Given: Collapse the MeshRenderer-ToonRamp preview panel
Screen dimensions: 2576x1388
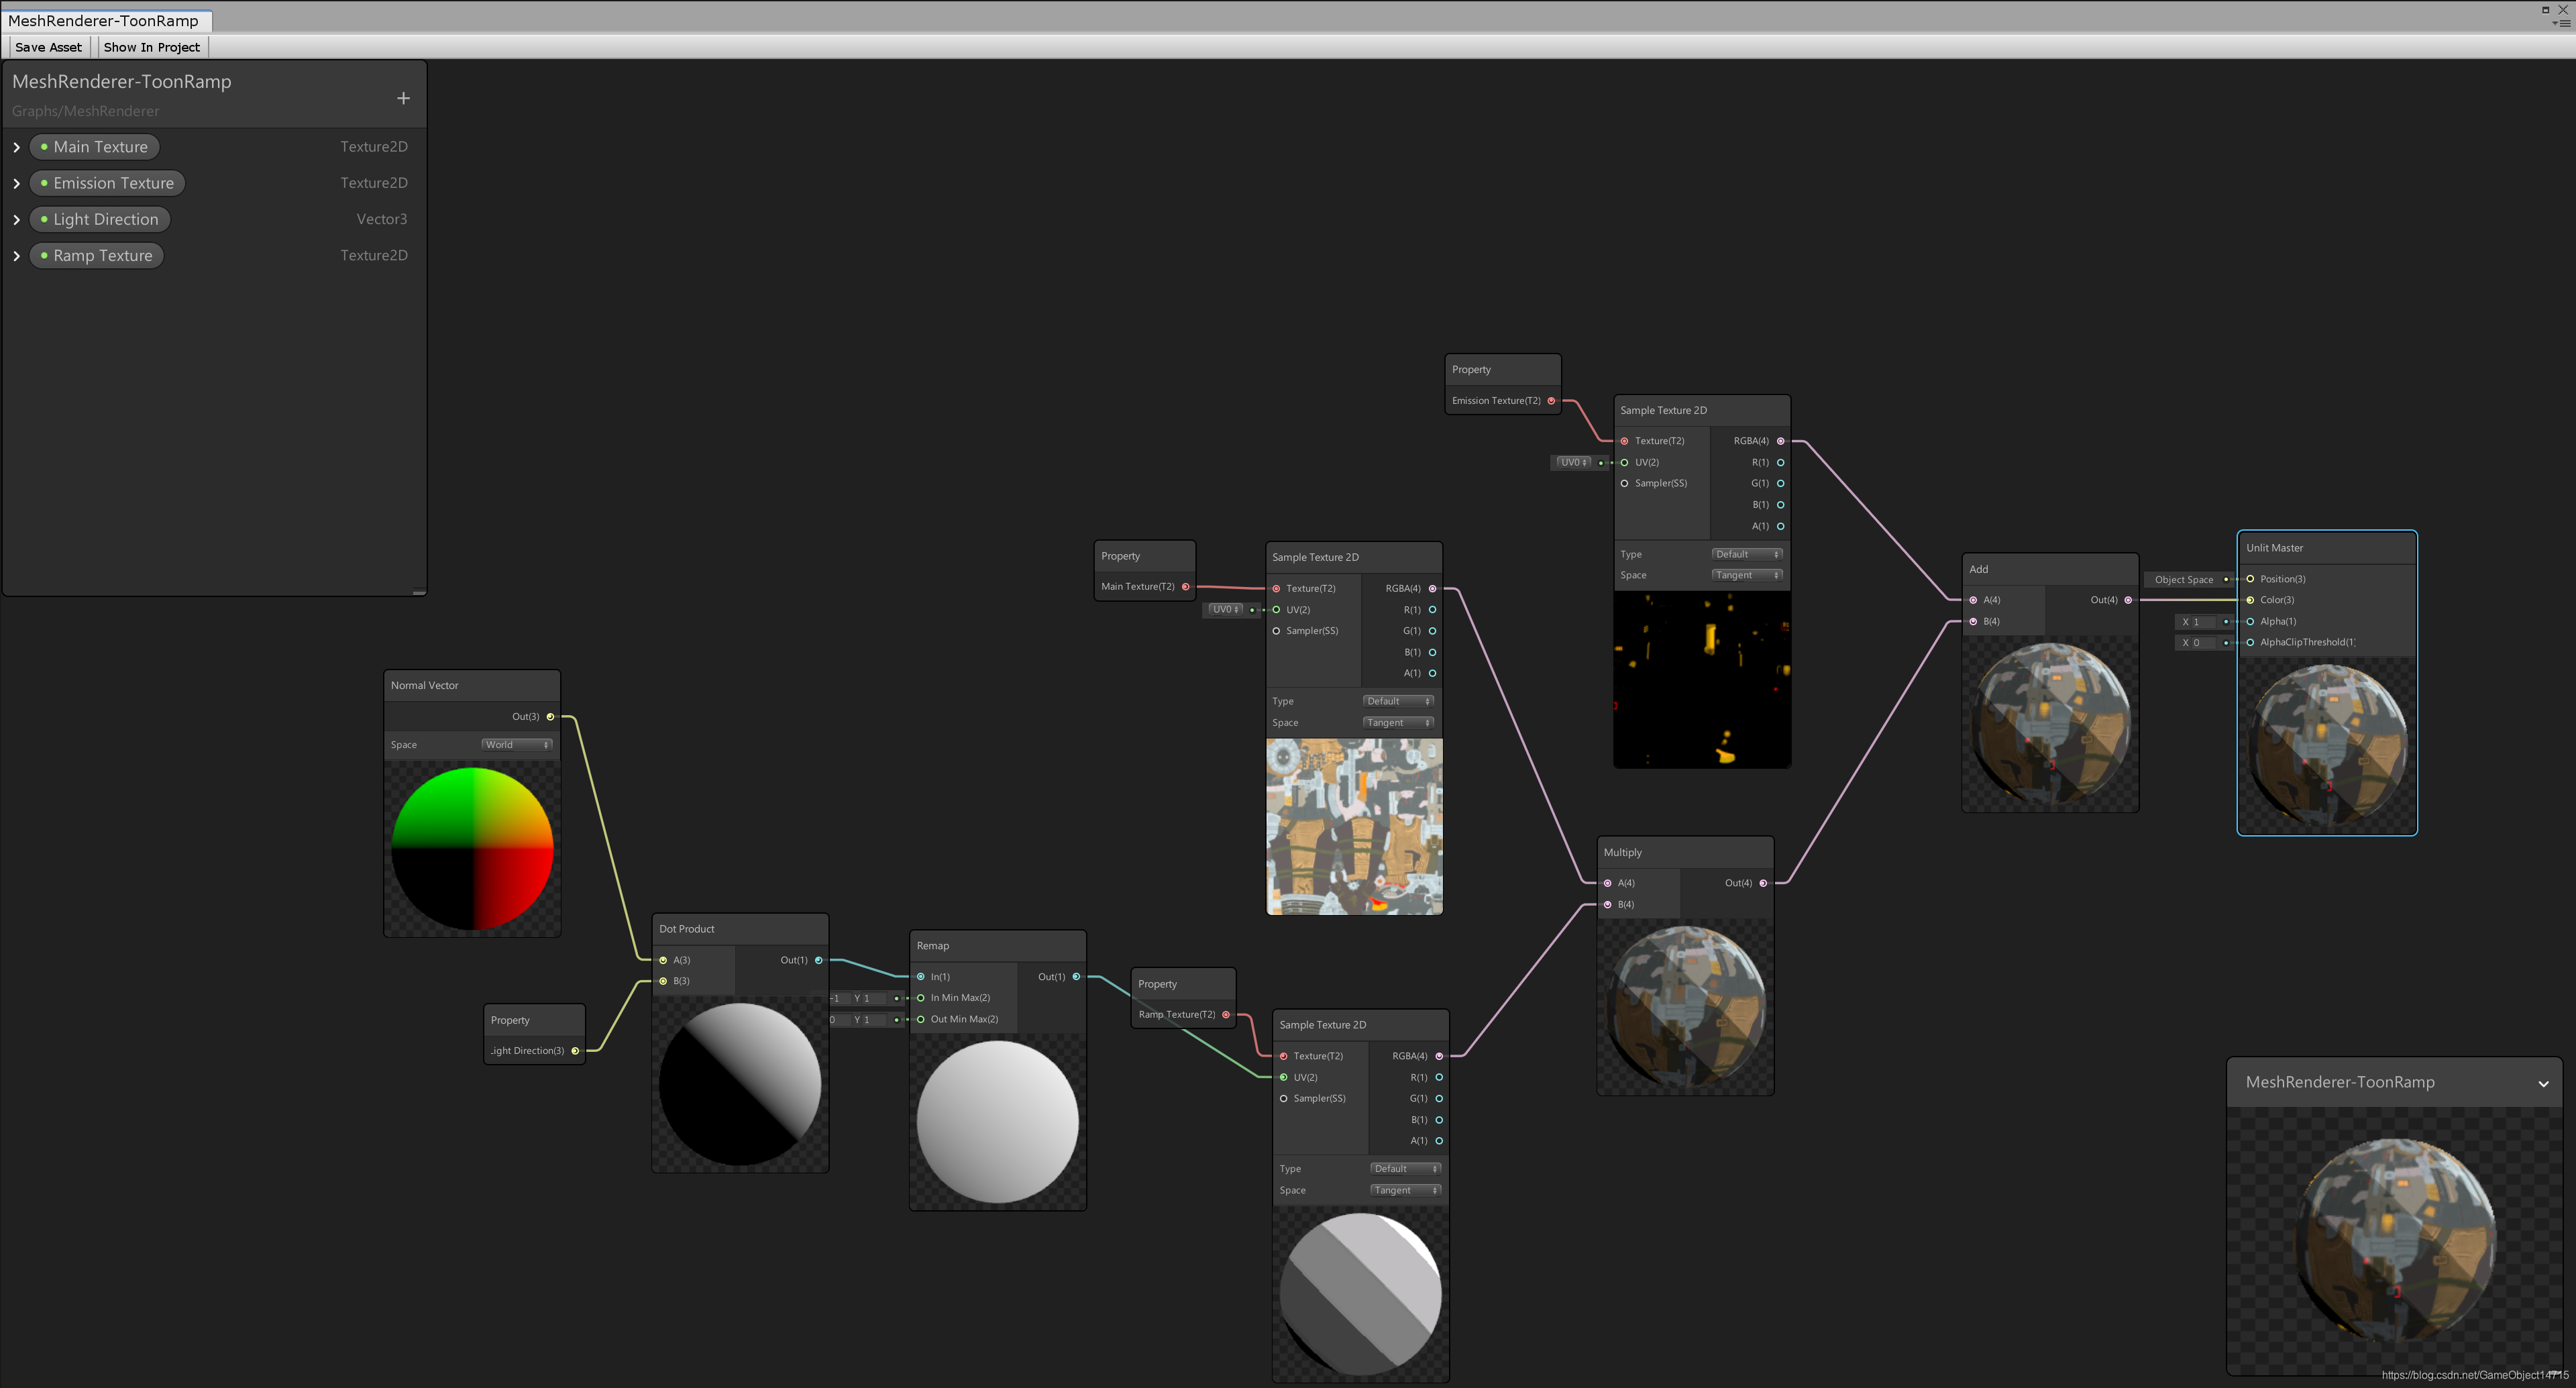Looking at the screenshot, I should click(2543, 1083).
